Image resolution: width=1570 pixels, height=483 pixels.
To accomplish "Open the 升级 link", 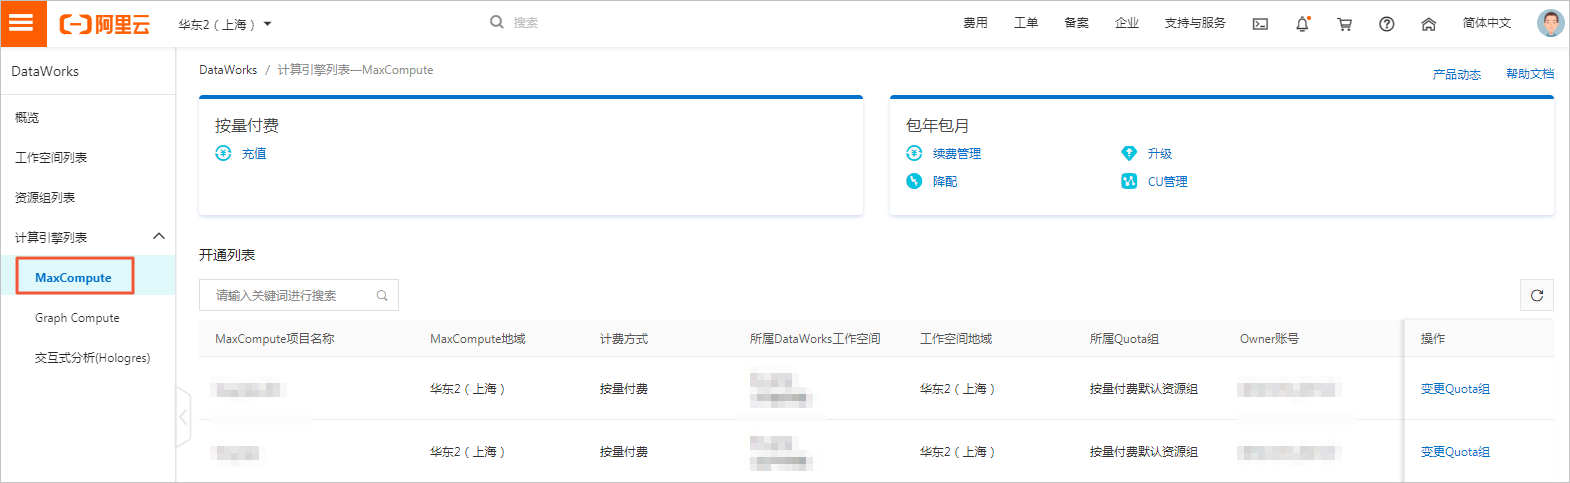I will [1160, 153].
